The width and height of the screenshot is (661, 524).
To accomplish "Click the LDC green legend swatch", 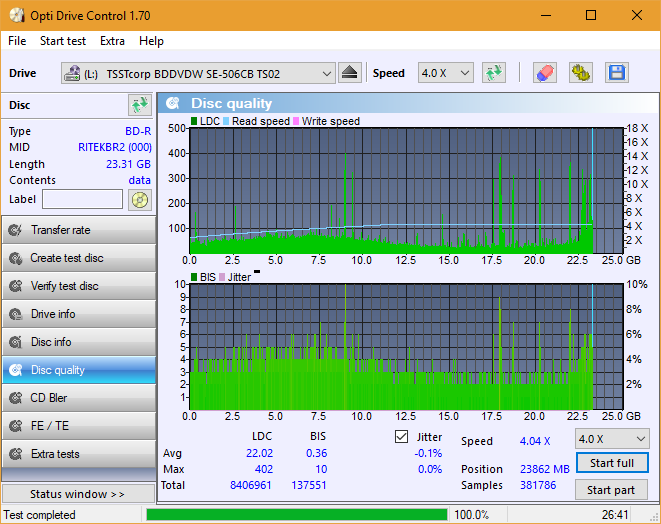I will click(194, 121).
